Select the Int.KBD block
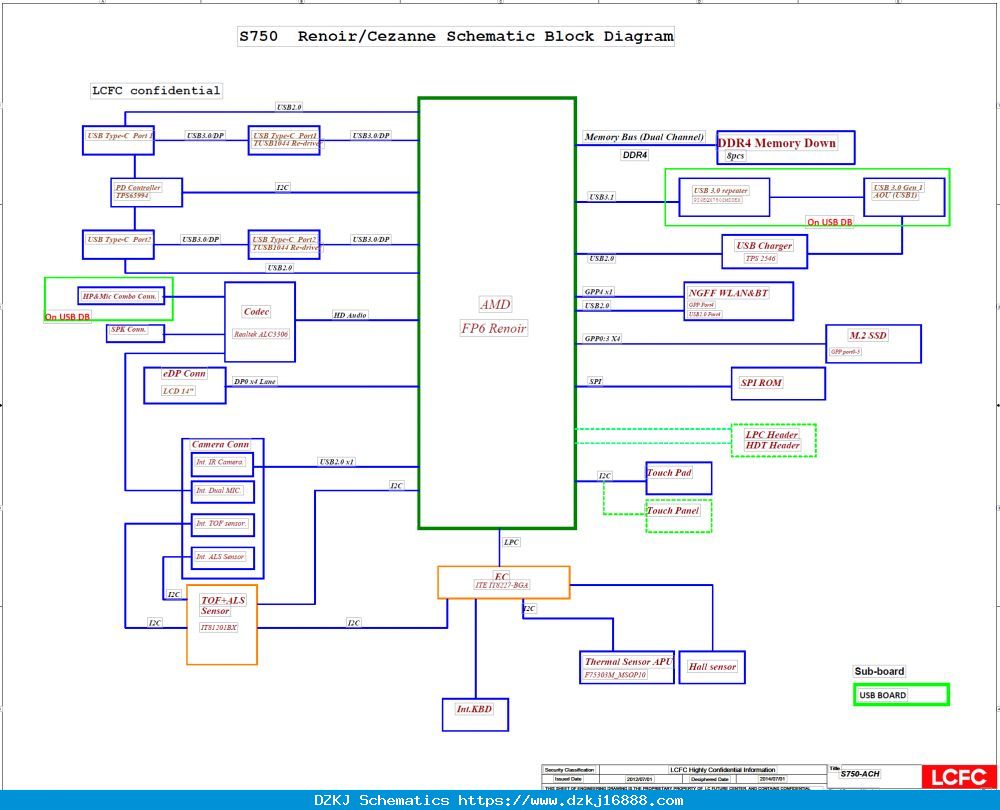This screenshot has height=810, width=1000. [x=475, y=714]
